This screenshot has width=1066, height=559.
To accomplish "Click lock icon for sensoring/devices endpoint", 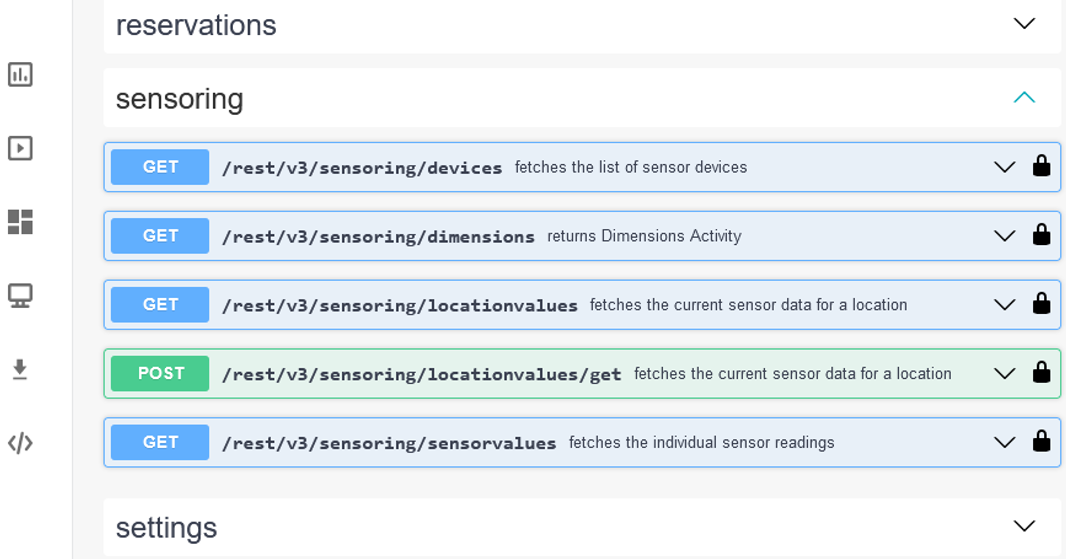I will [1042, 166].
